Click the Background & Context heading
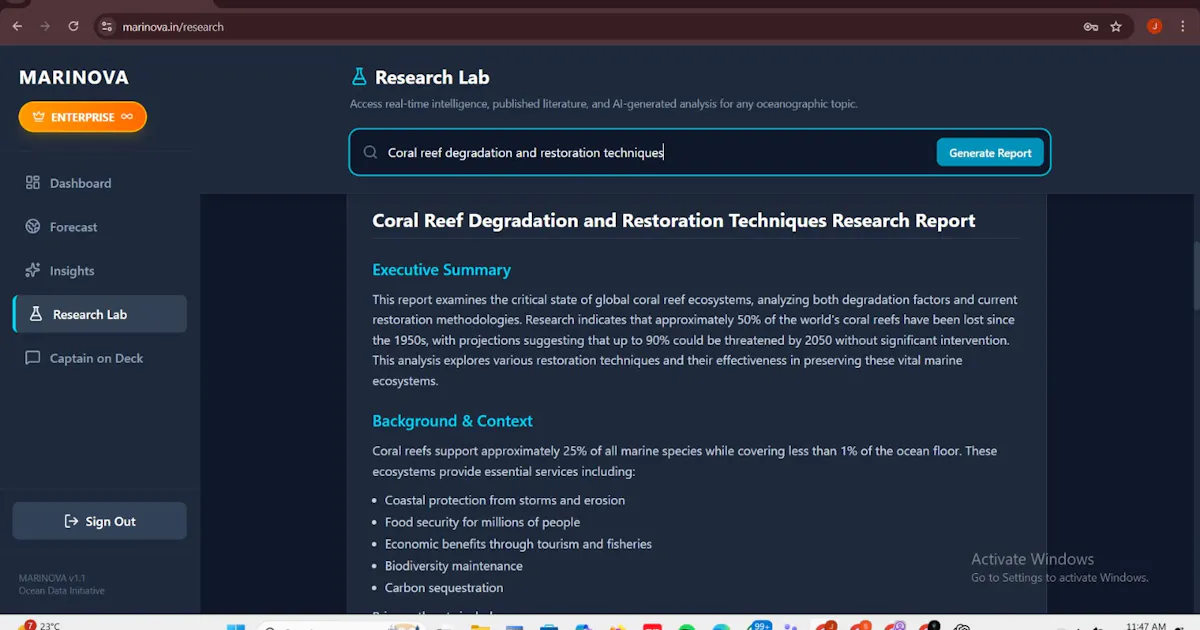Image resolution: width=1200 pixels, height=630 pixels. 452,421
